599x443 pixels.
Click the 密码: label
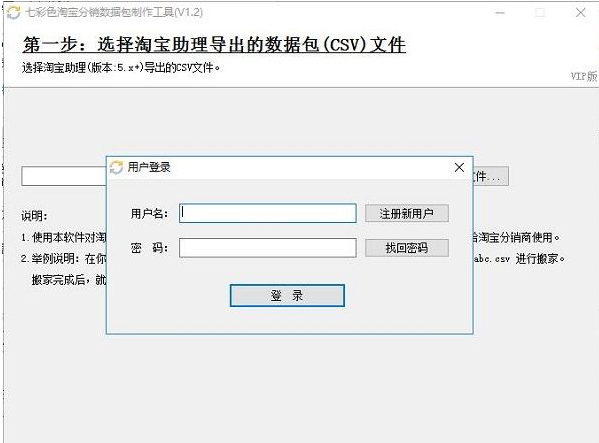click(x=149, y=248)
